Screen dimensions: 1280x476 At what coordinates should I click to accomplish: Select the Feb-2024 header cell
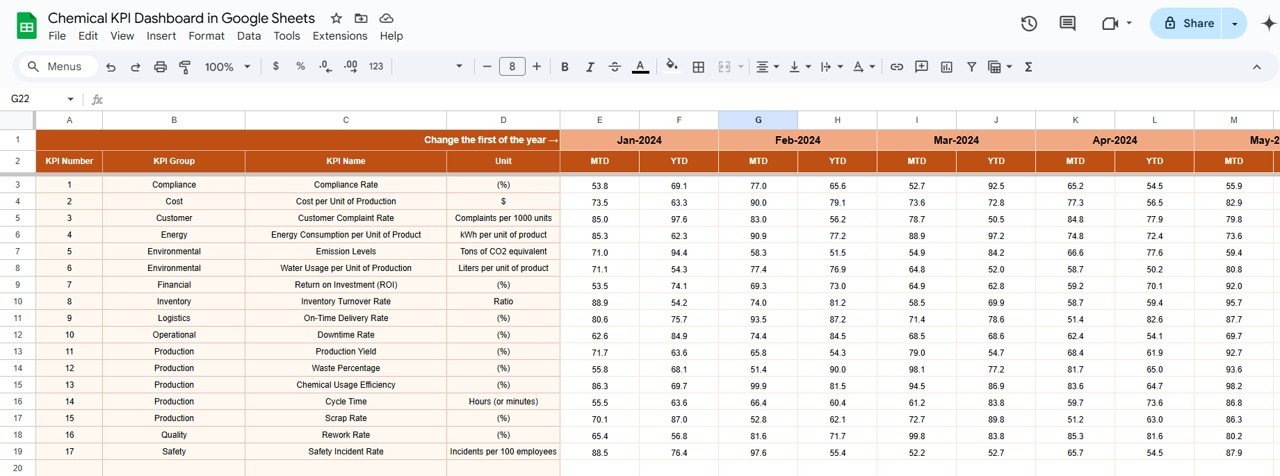click(x=798, y=140)
